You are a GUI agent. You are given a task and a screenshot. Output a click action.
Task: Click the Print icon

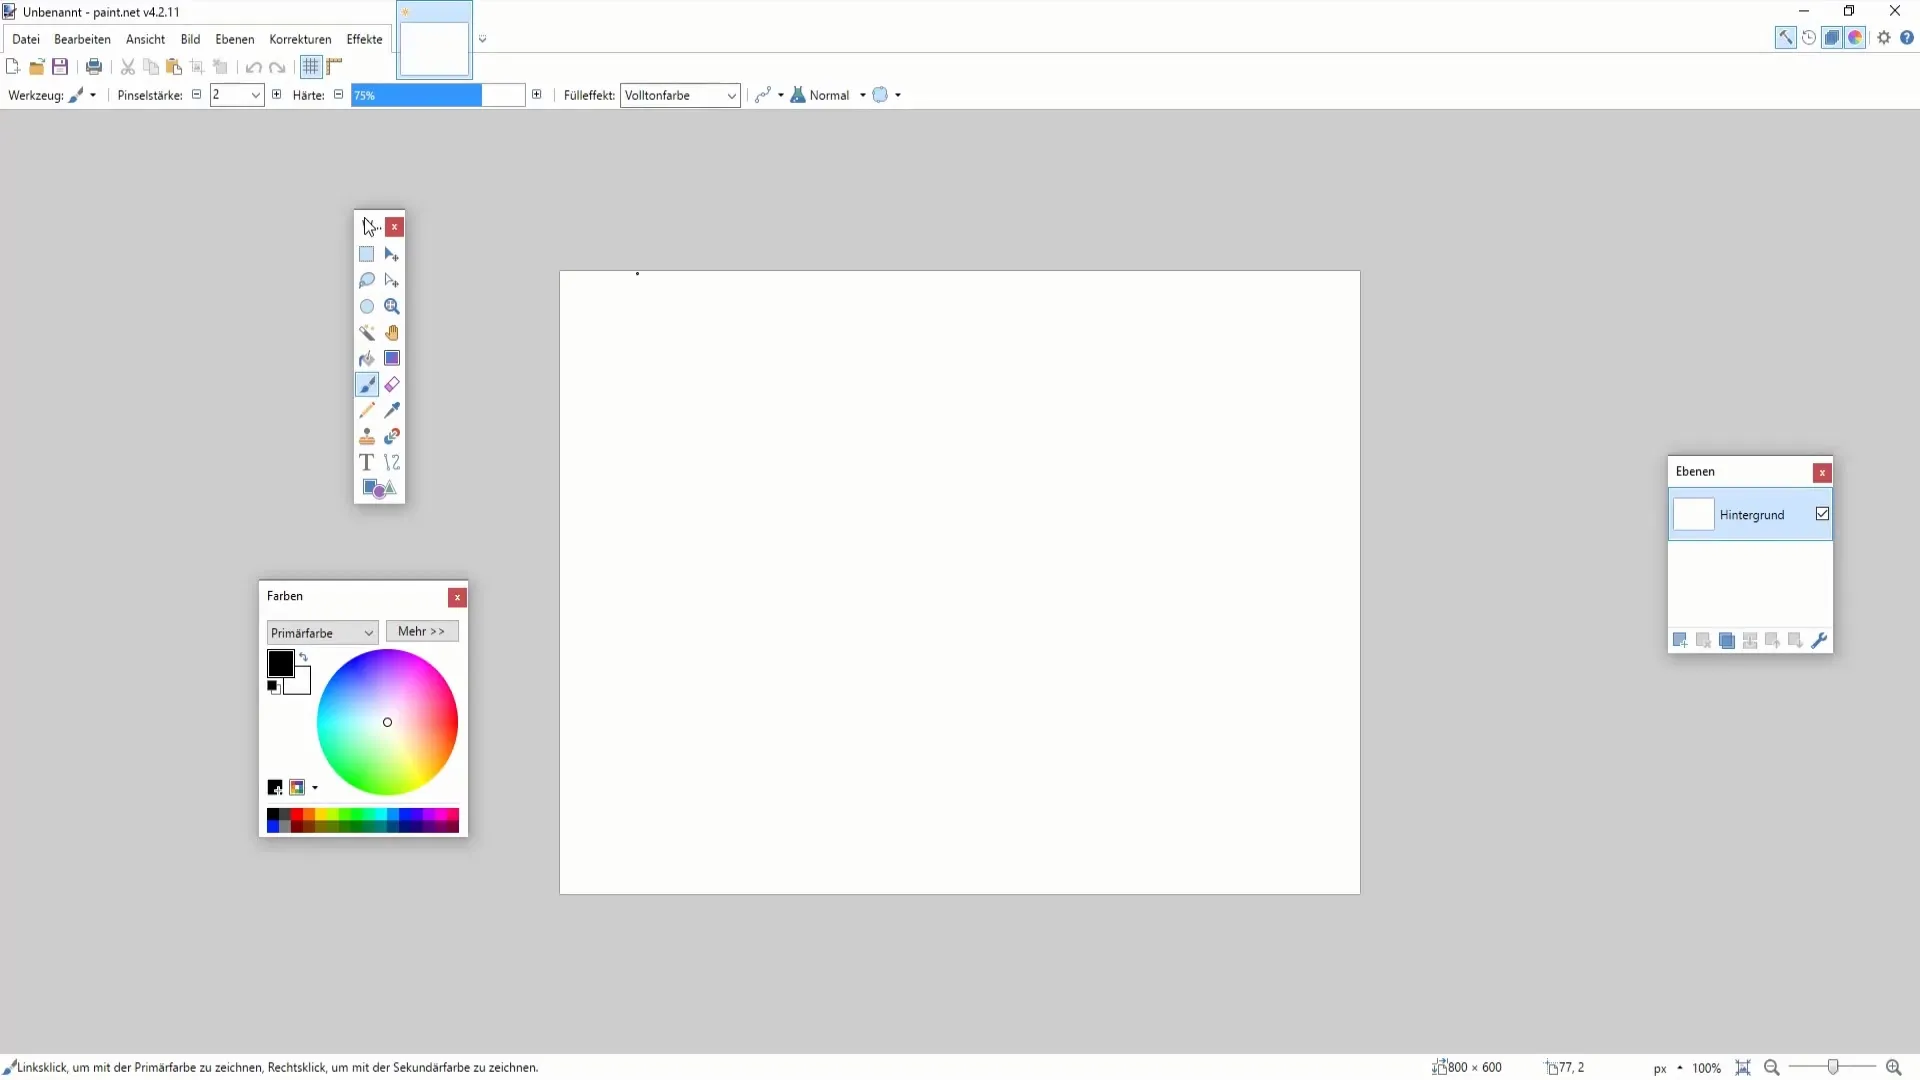coord(94,67)
